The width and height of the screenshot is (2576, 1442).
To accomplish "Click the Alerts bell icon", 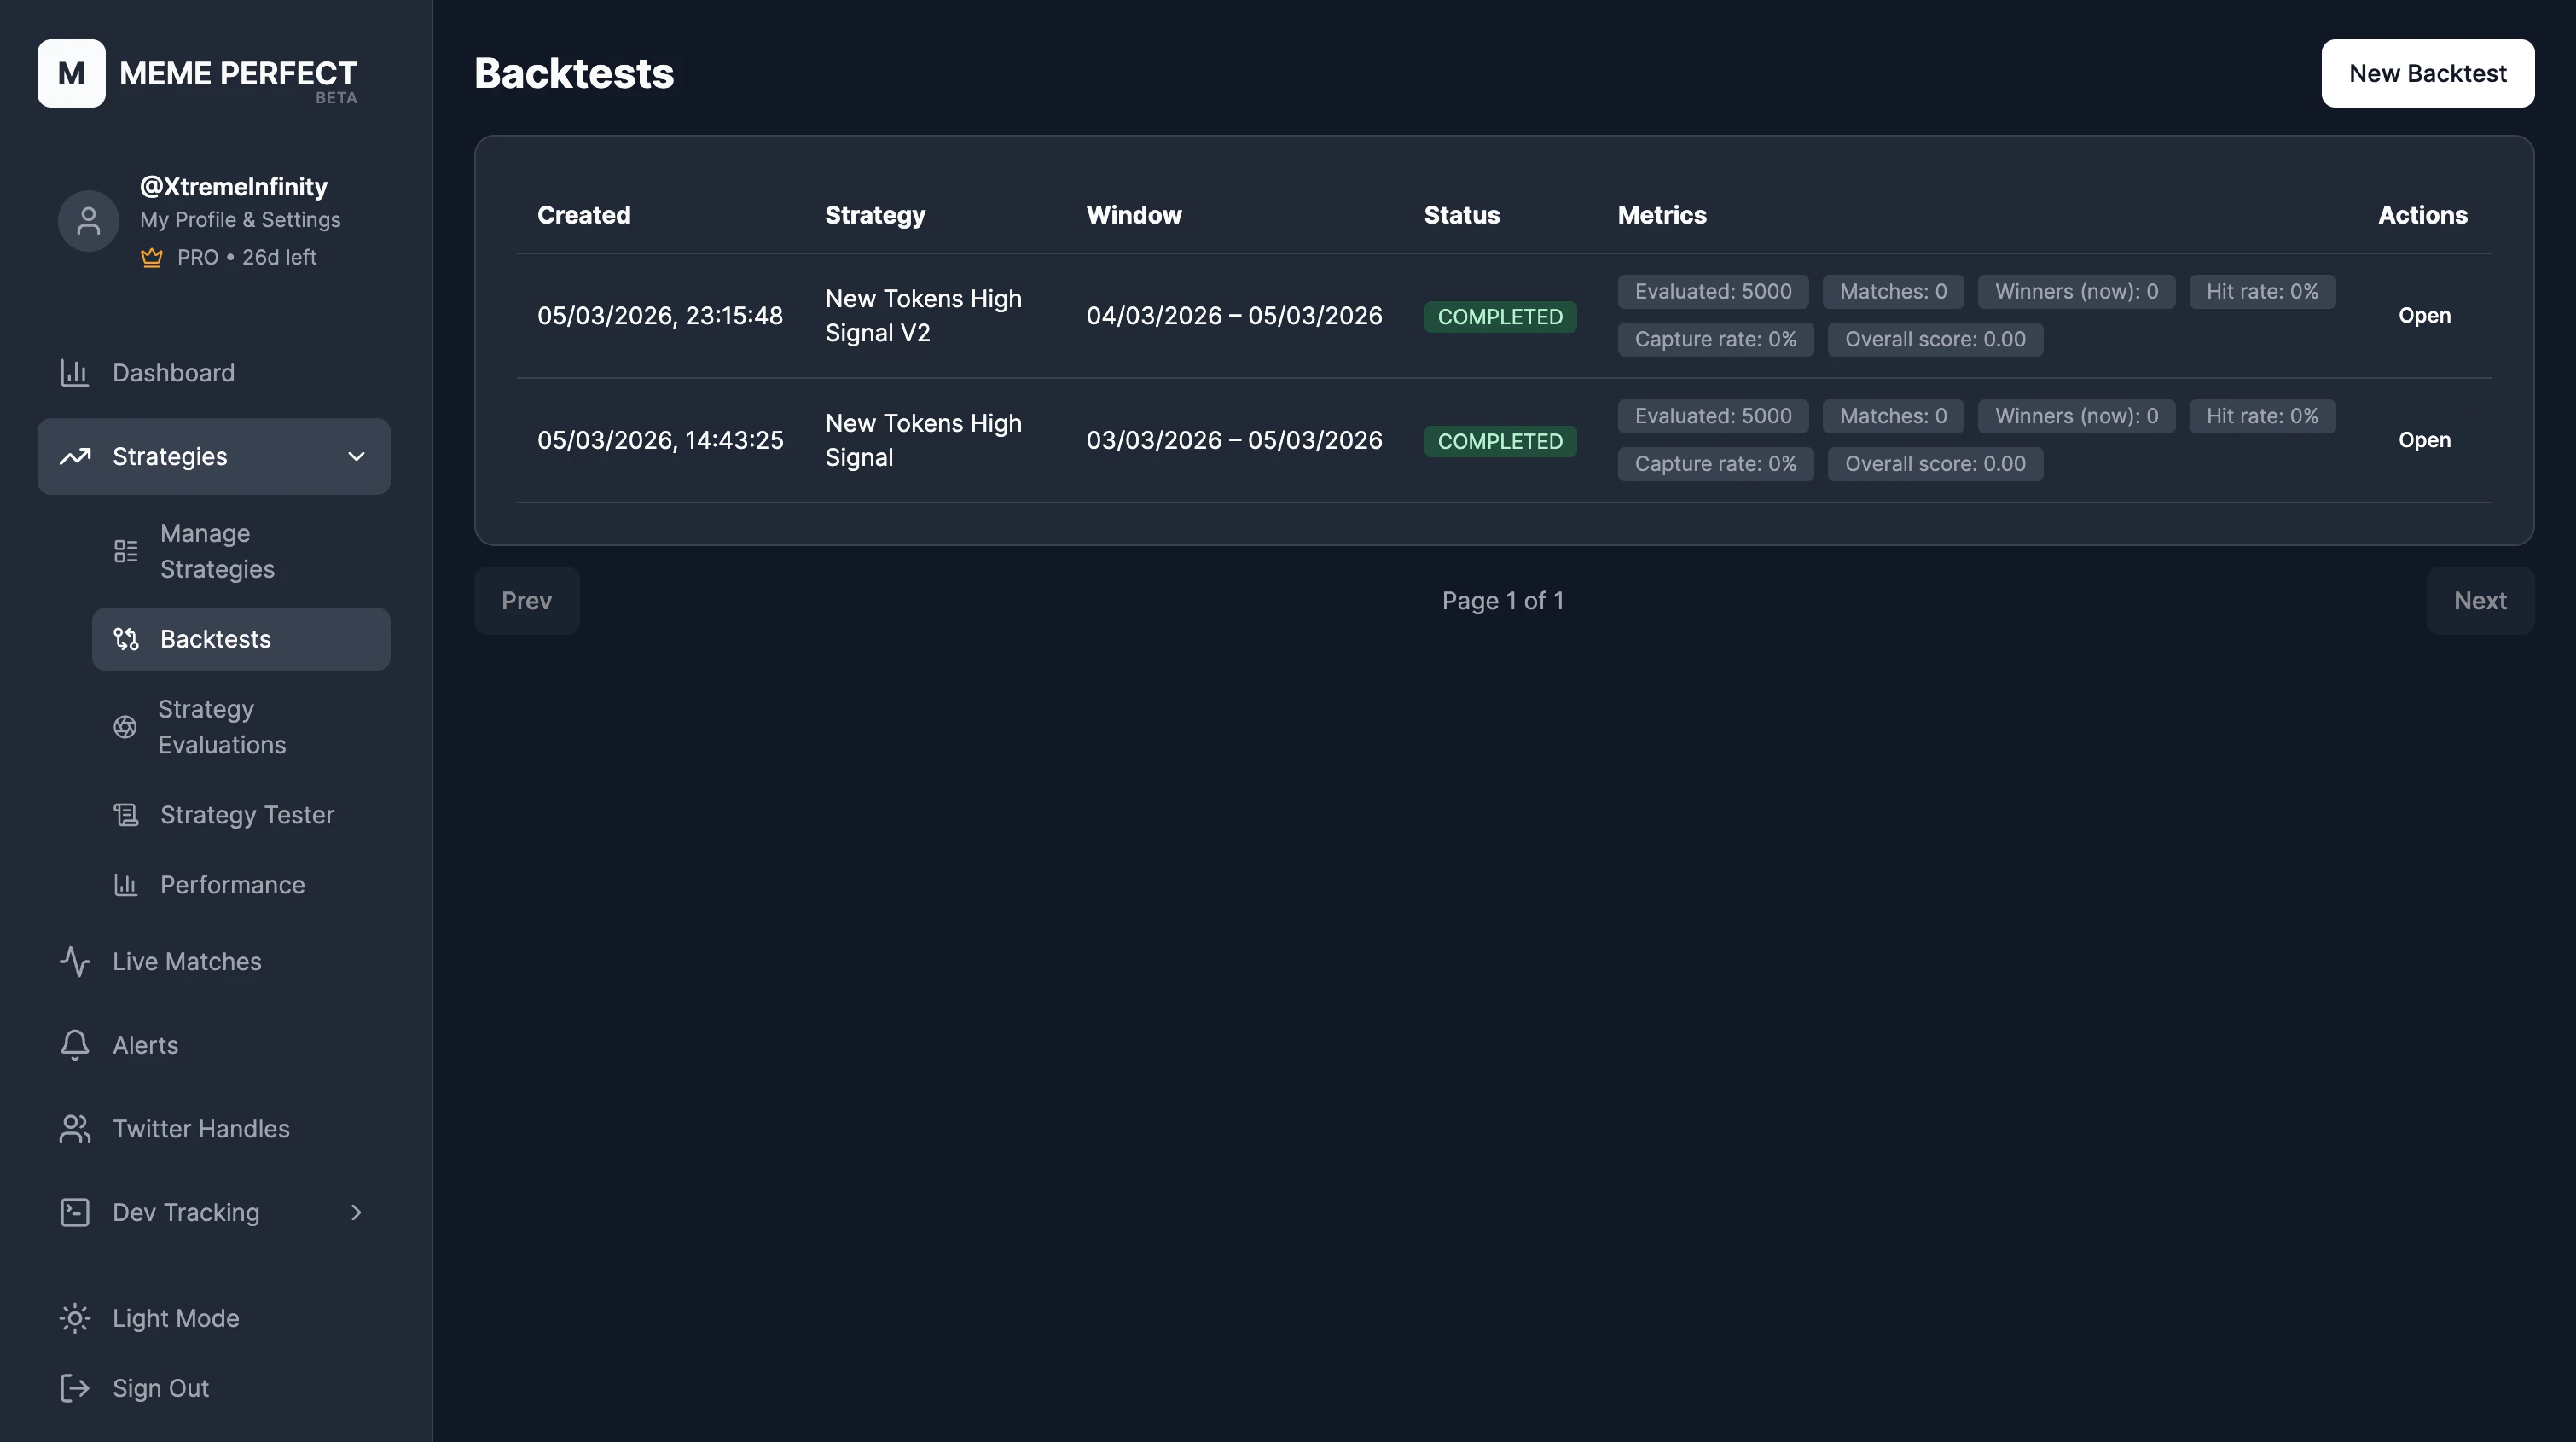I will [x=75, y=1045].
